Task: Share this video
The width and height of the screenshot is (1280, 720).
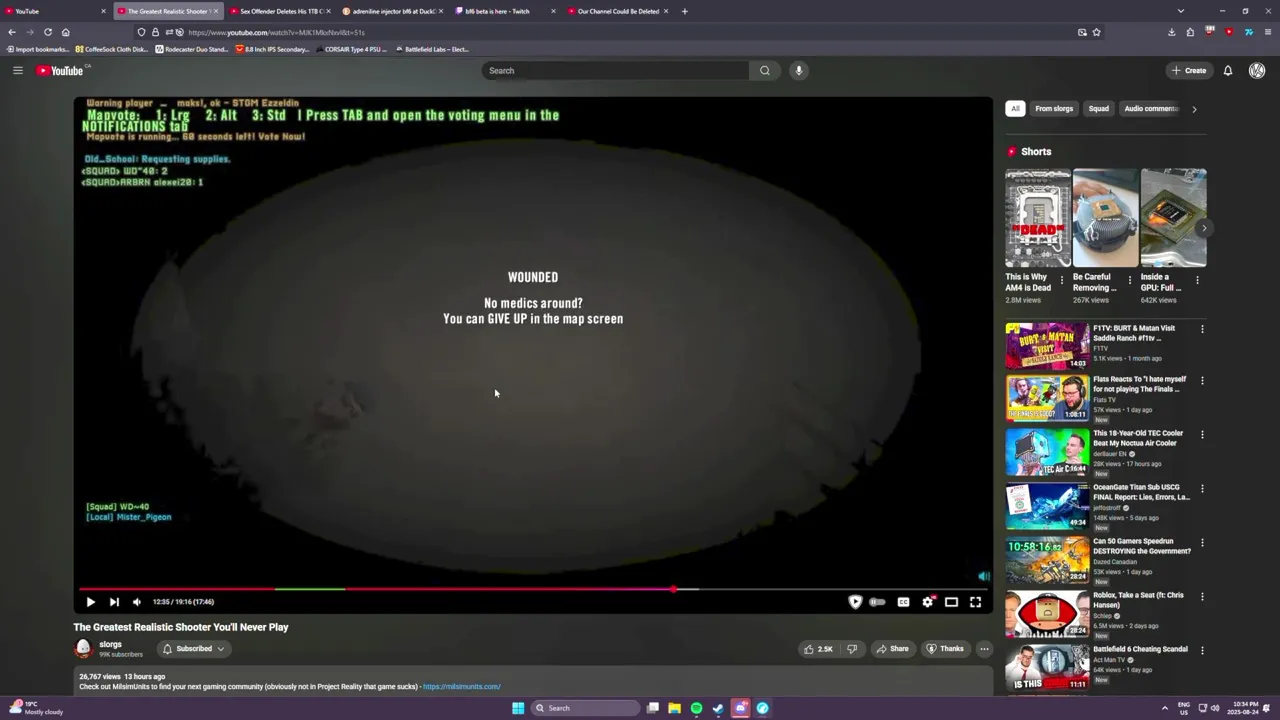Action: pos(893,649)
